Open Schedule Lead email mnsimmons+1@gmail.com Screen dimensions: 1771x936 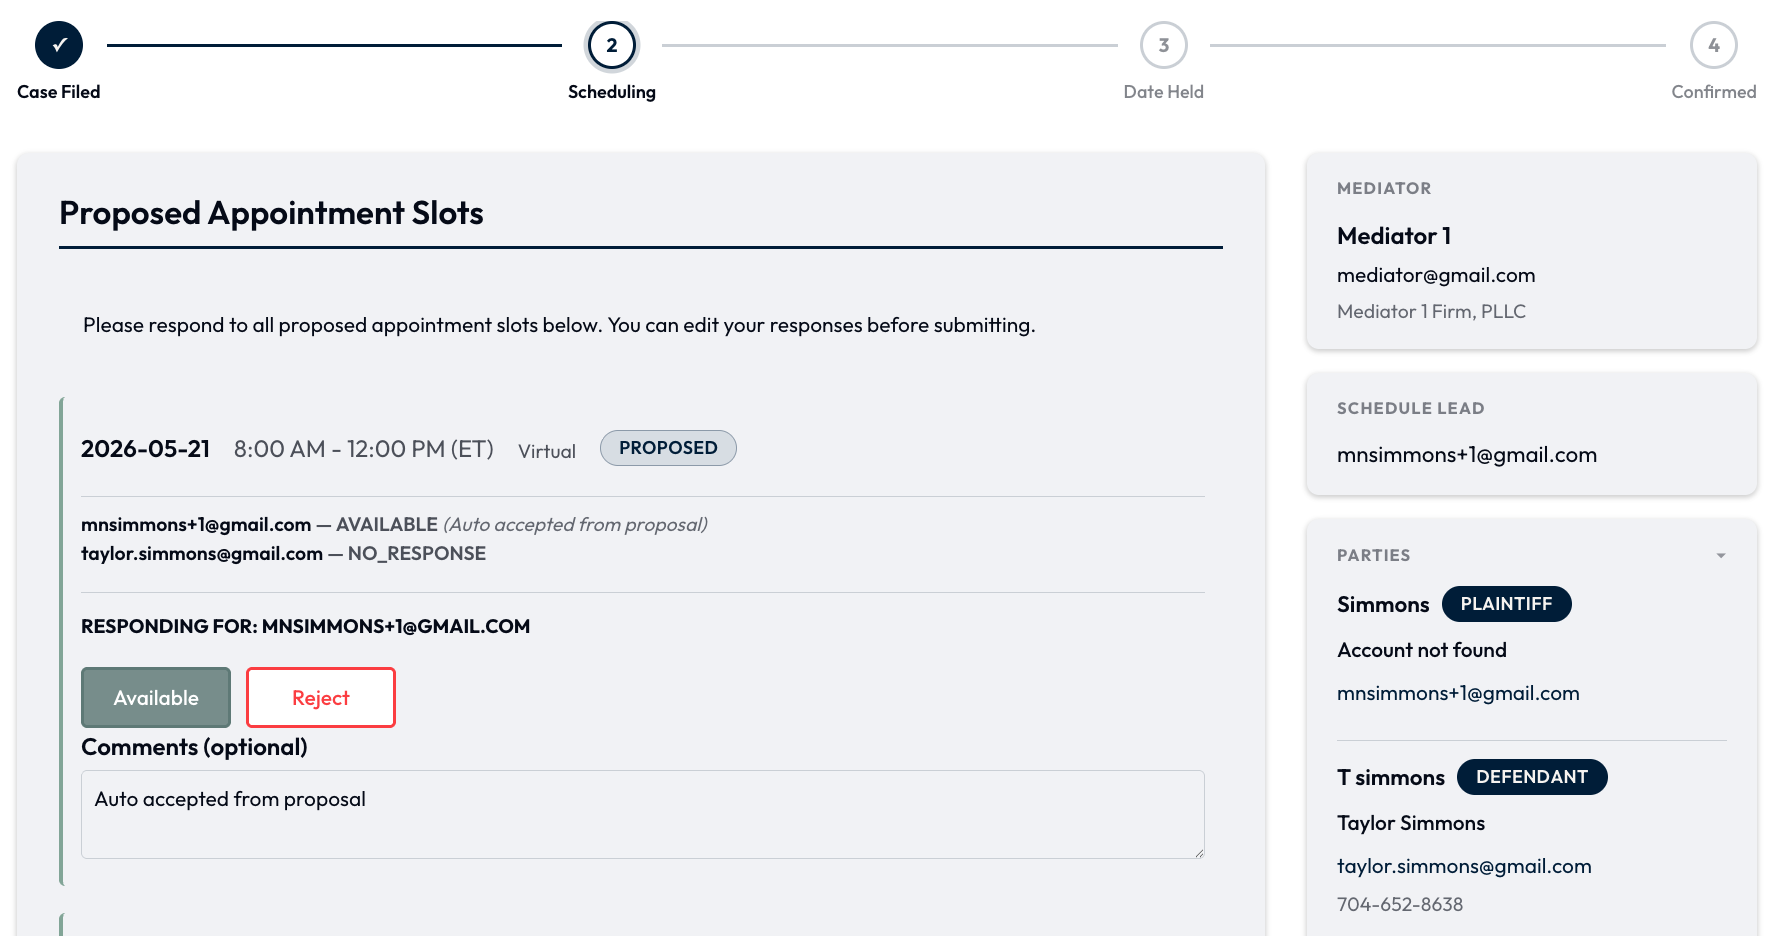coord(1467,455)
